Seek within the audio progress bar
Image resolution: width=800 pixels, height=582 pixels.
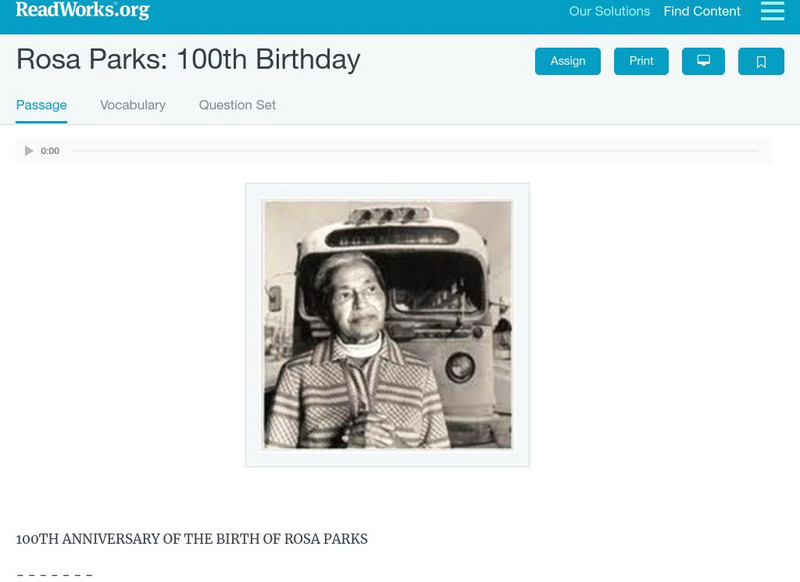[x=415, y=151]
